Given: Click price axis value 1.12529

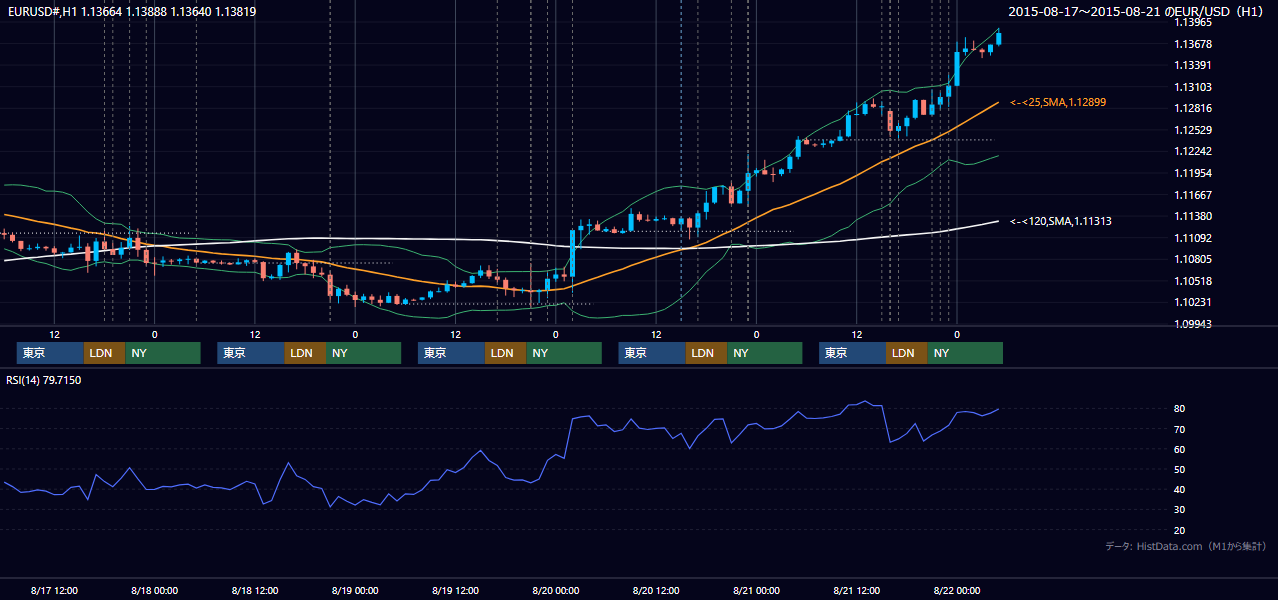Looking at the screenshot, I should tap(1192, 130).
